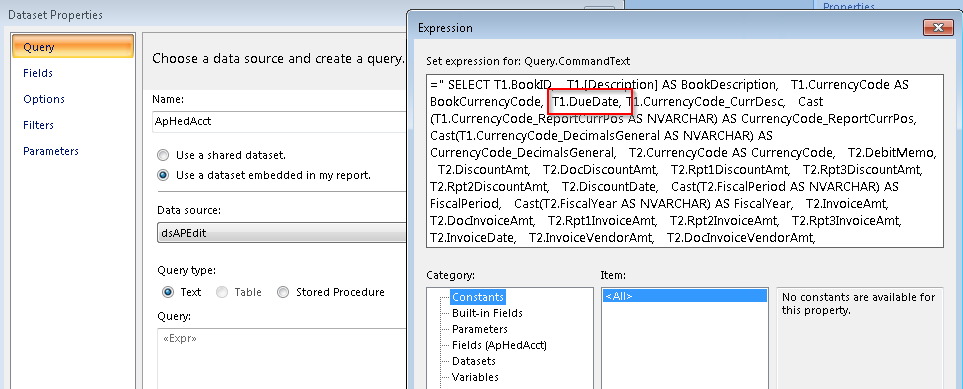Screen dimensions: 963x389
Task: Select the Built-in Fields category
Action: click(487, 313)
